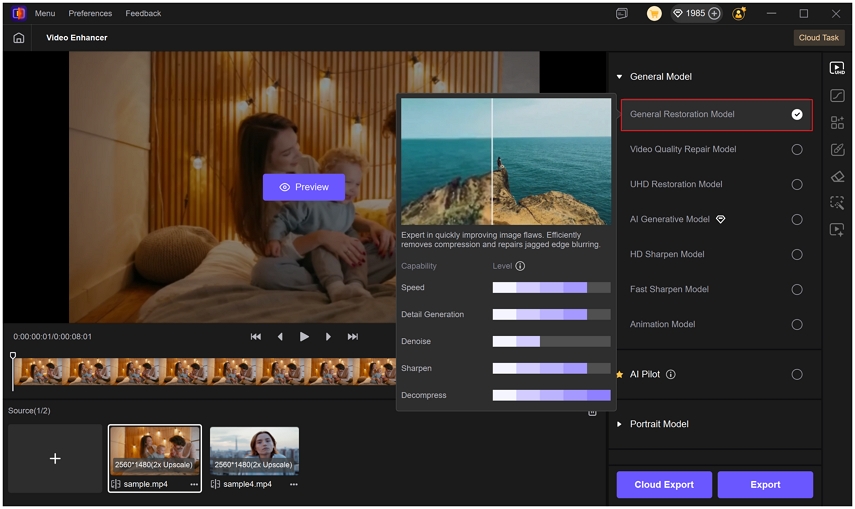Enable the AI Pilot option
Image resolution: width=855 pixels, height=509 pixels.
797,374
